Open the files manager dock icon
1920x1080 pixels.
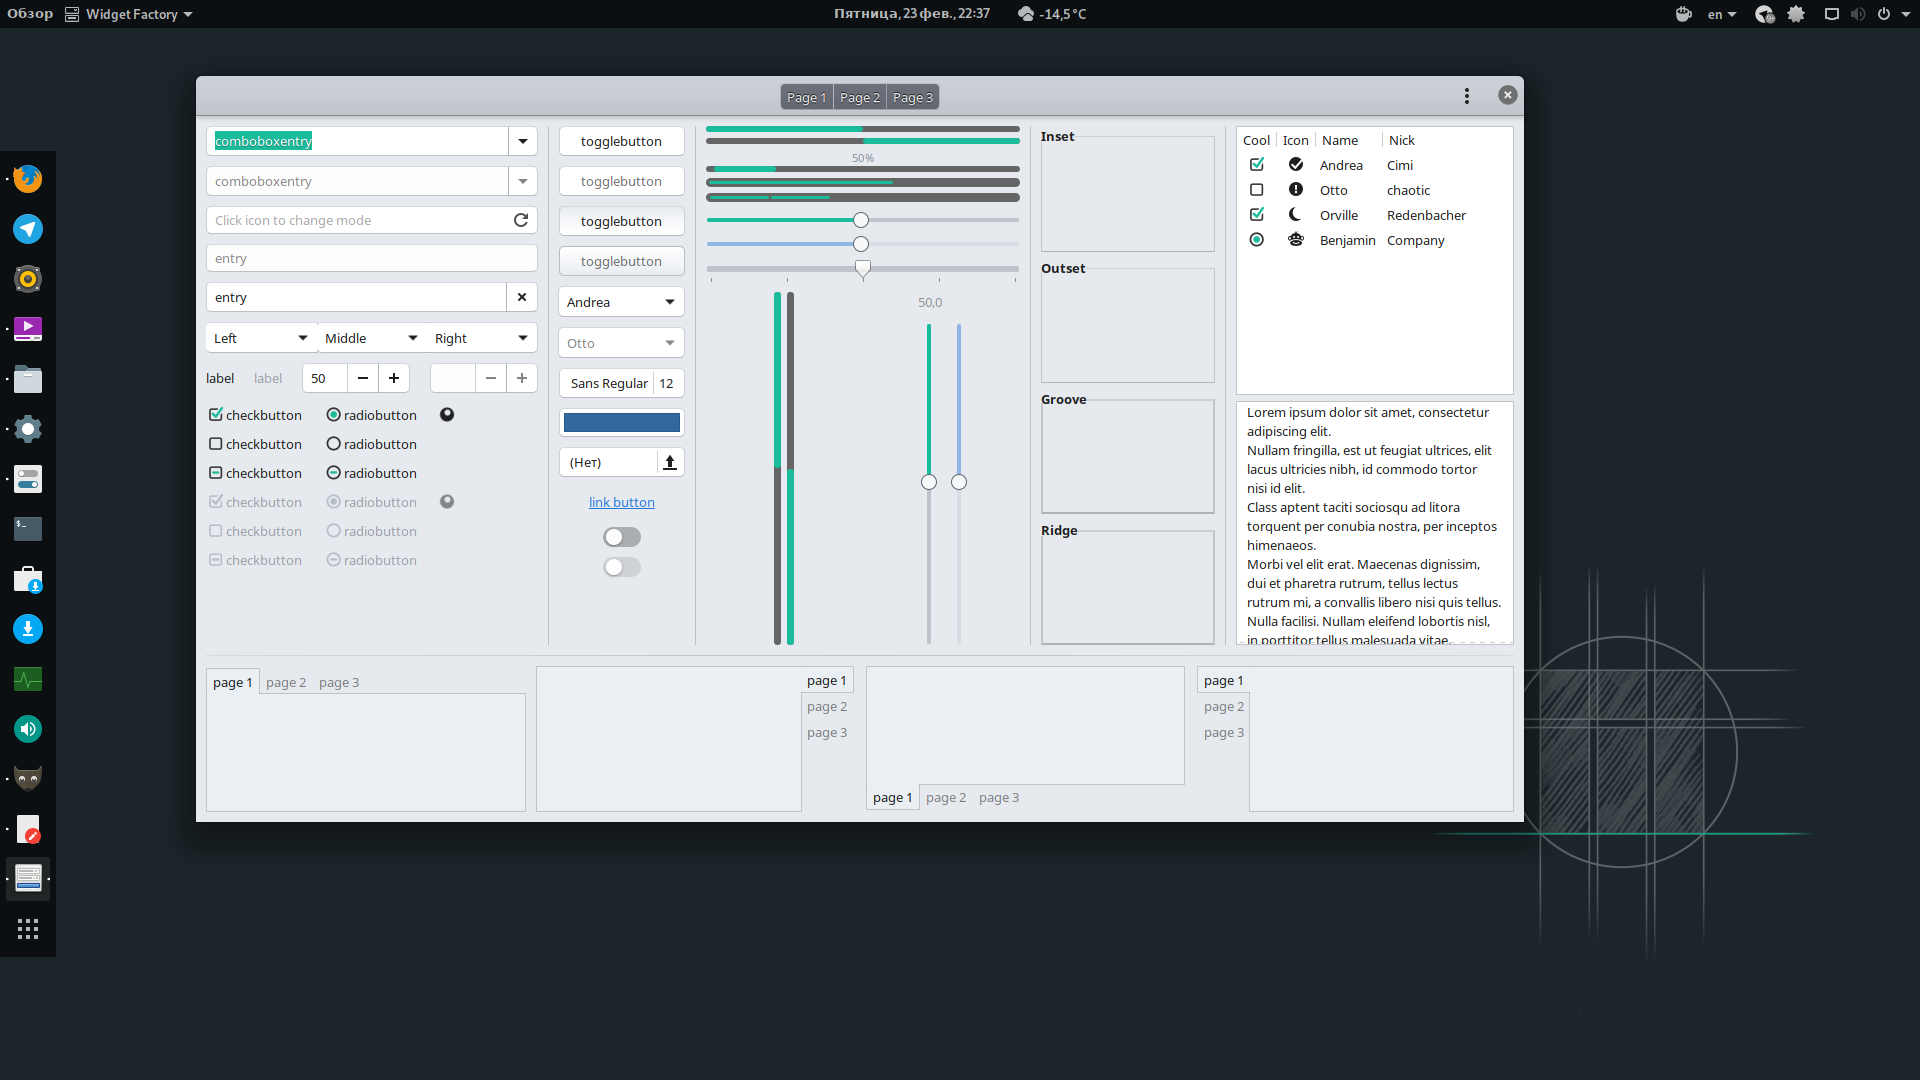tap(28, 379)
